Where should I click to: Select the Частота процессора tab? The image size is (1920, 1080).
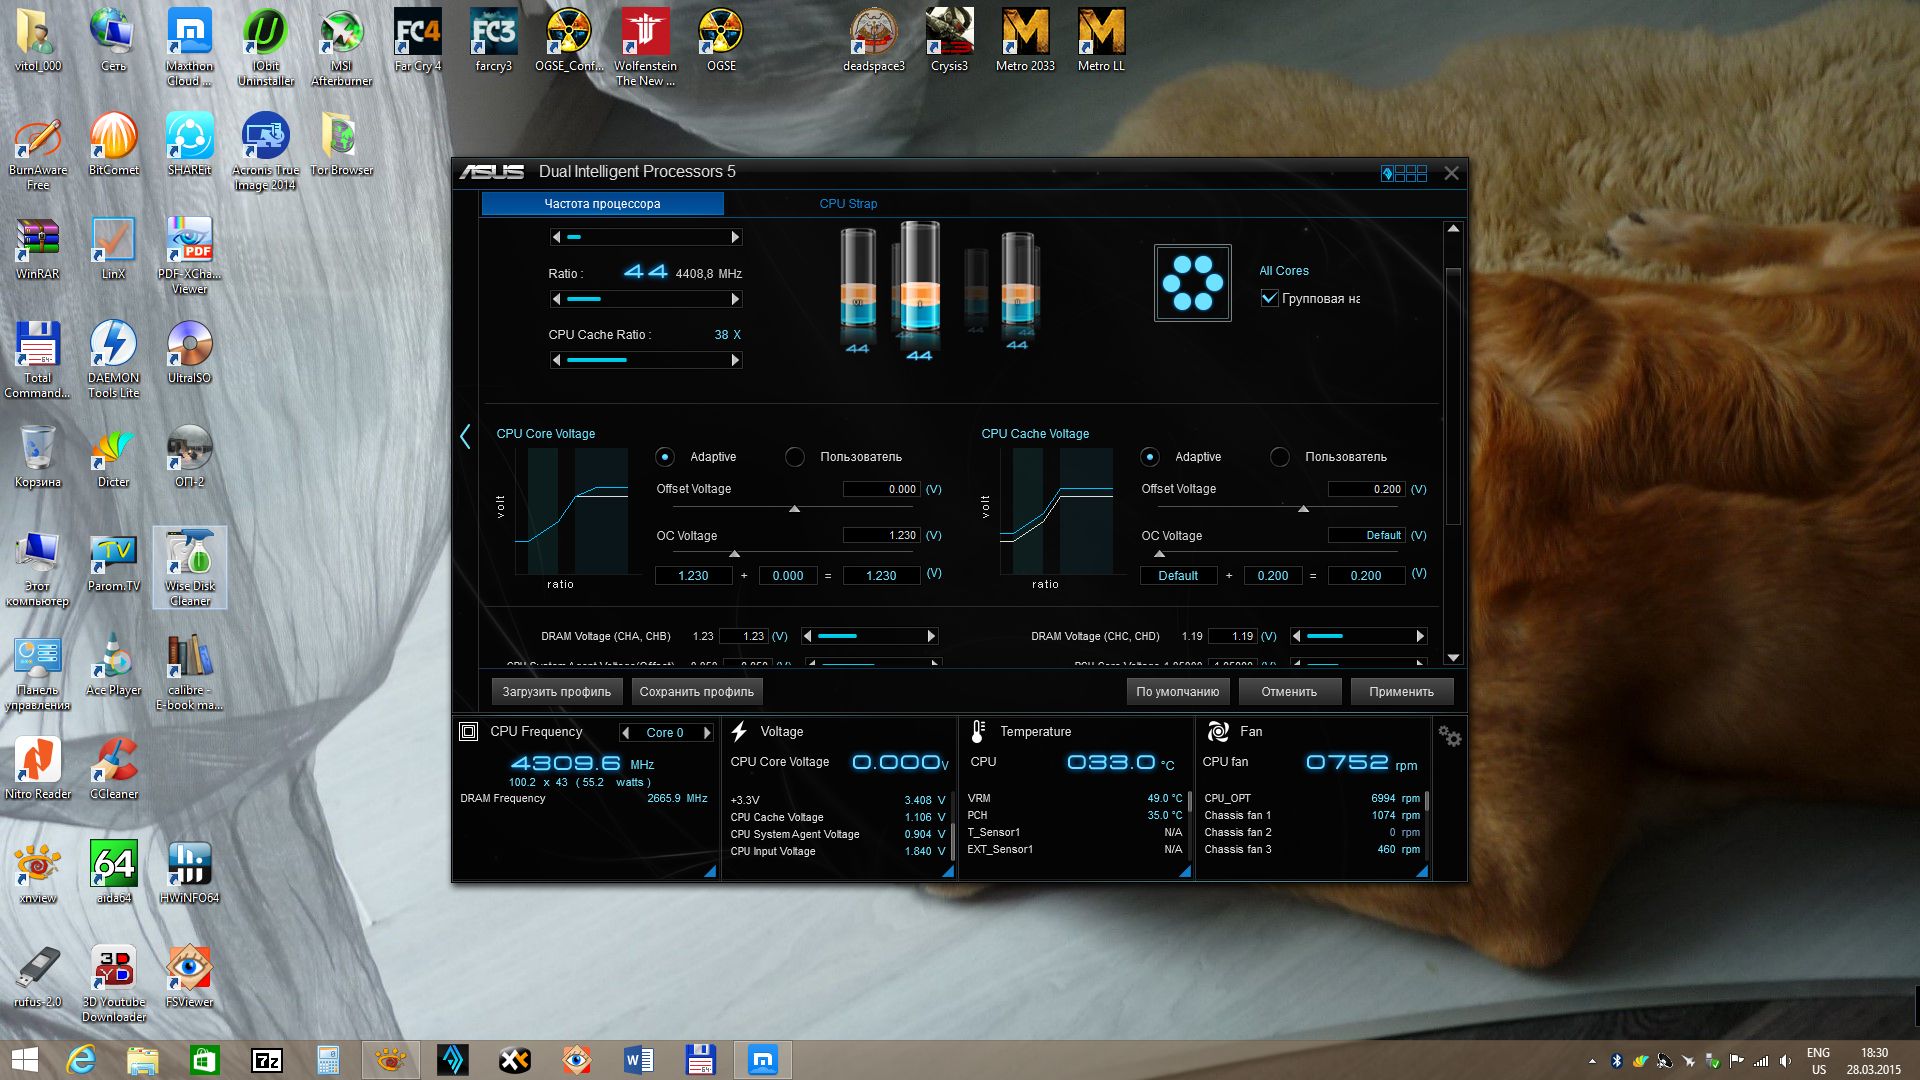point(602,204)
